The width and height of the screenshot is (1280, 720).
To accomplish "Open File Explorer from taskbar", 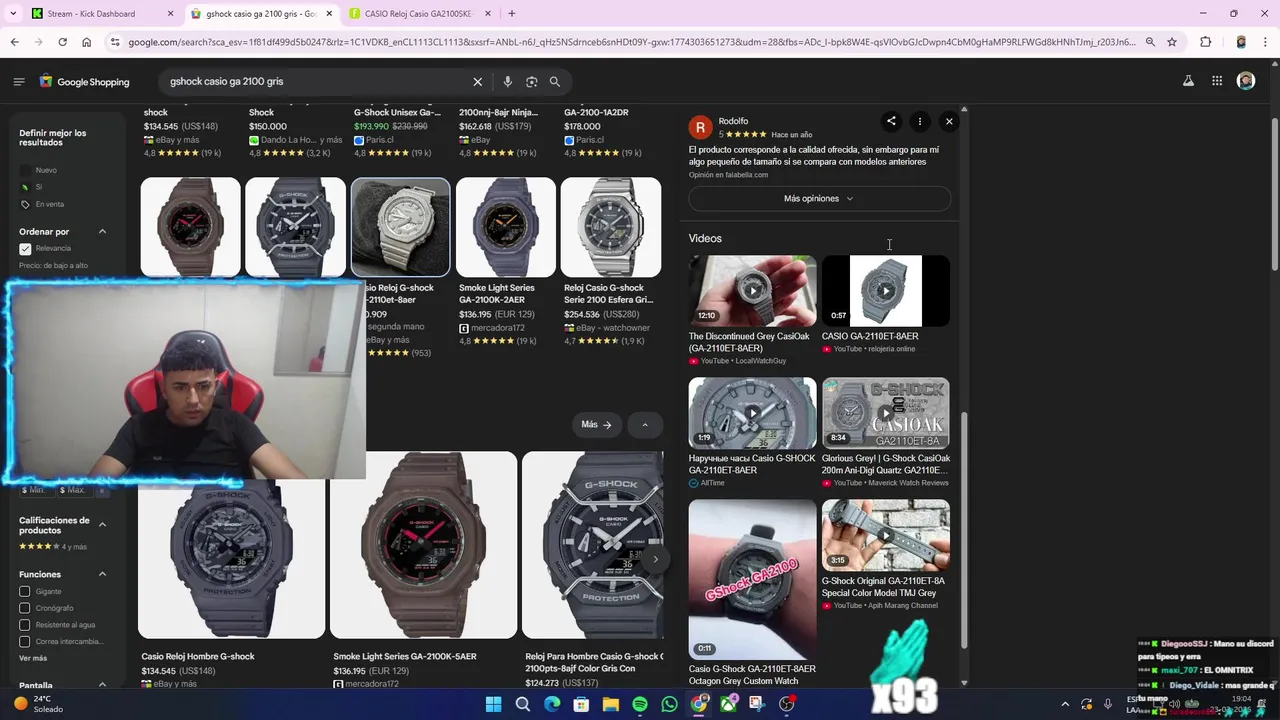I will (611, 705).
